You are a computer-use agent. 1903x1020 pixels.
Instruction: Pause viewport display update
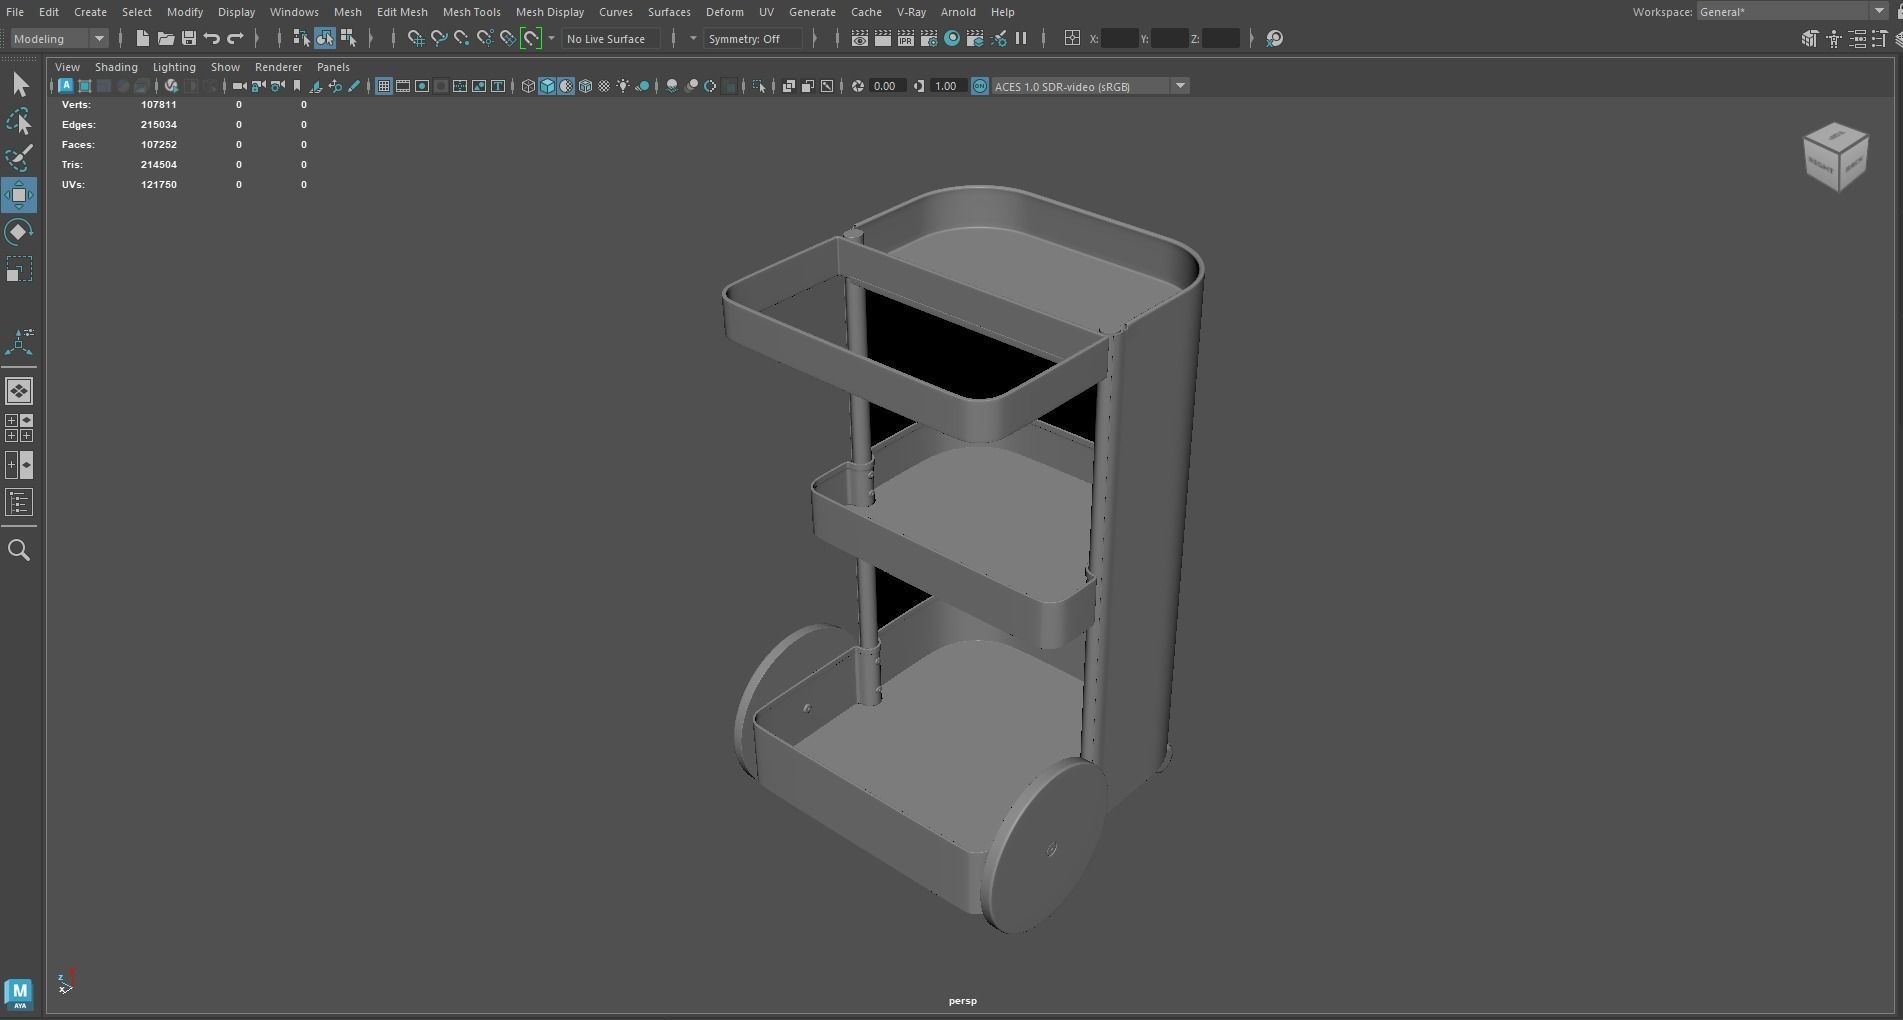point(1021,38)
